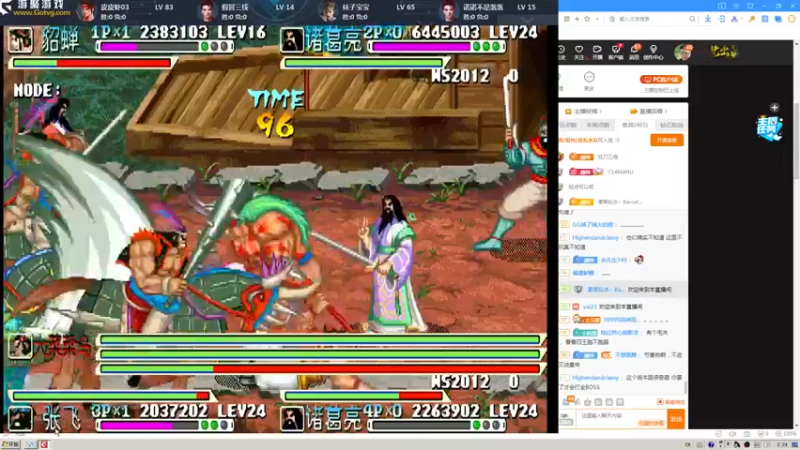This screenshot has width=800, height=450.
Task: Click username C14MANU in VIP list
Action: 620,172
